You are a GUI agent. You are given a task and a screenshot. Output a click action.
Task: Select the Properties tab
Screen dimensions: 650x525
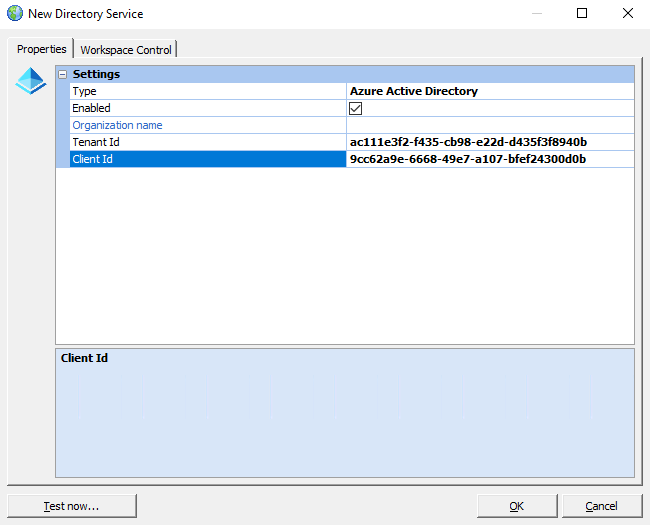[x=42, y=49]
